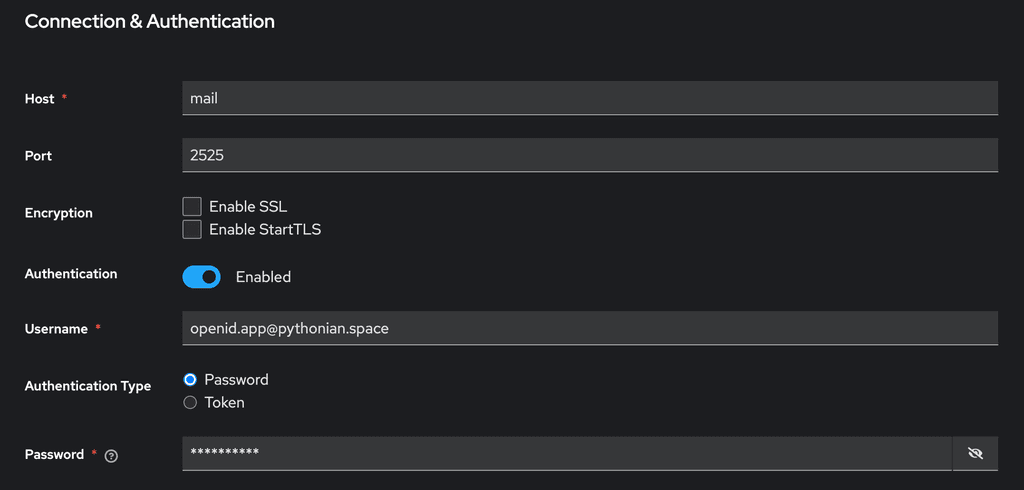Click the "Enable StartTLS" text label
This screenshot has height=490, width=1024.
[265, 229]
